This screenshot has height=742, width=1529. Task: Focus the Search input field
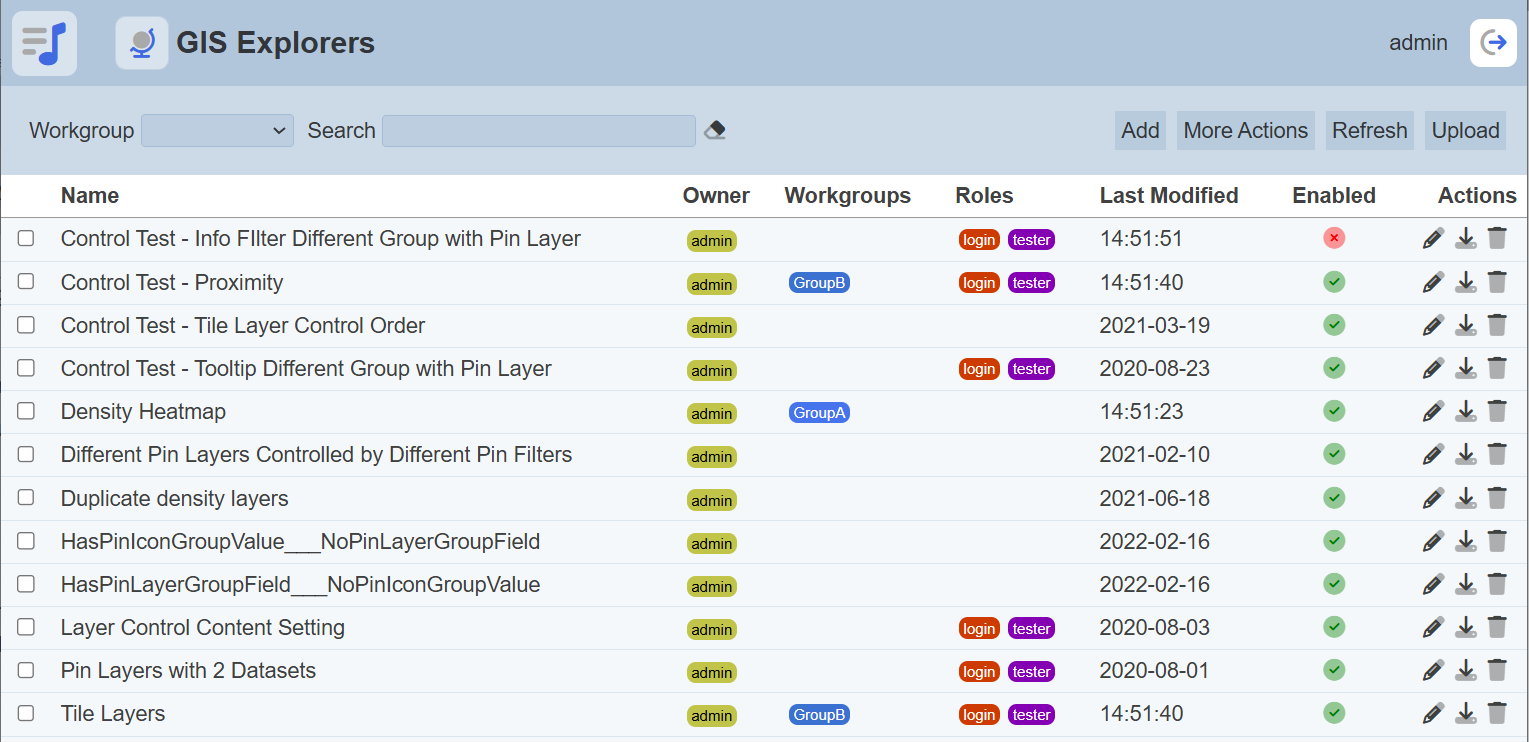538,130
